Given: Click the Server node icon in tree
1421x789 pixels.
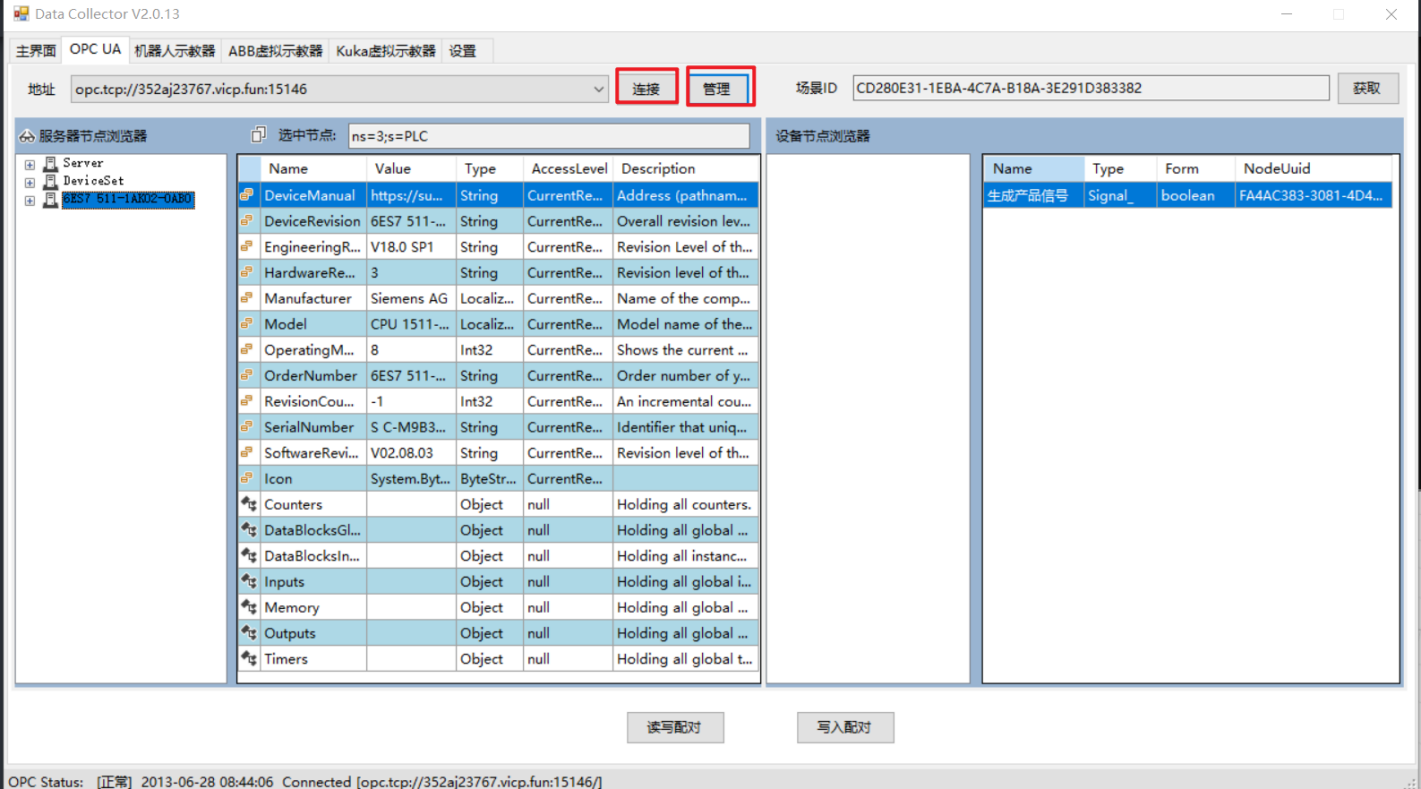Looking at the screenshot, I should 50,164.
